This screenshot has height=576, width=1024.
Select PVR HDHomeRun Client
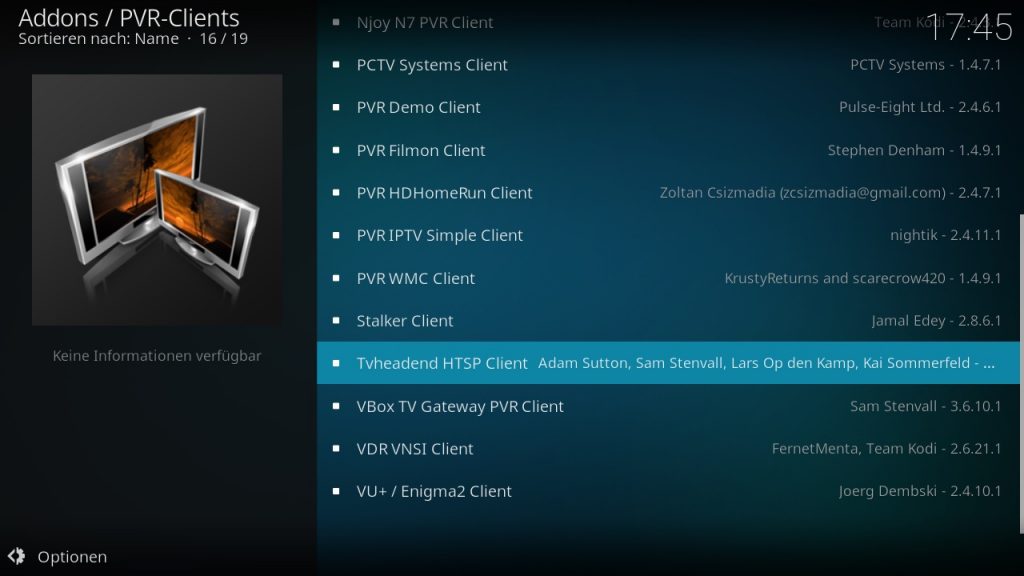coord(668,193)
